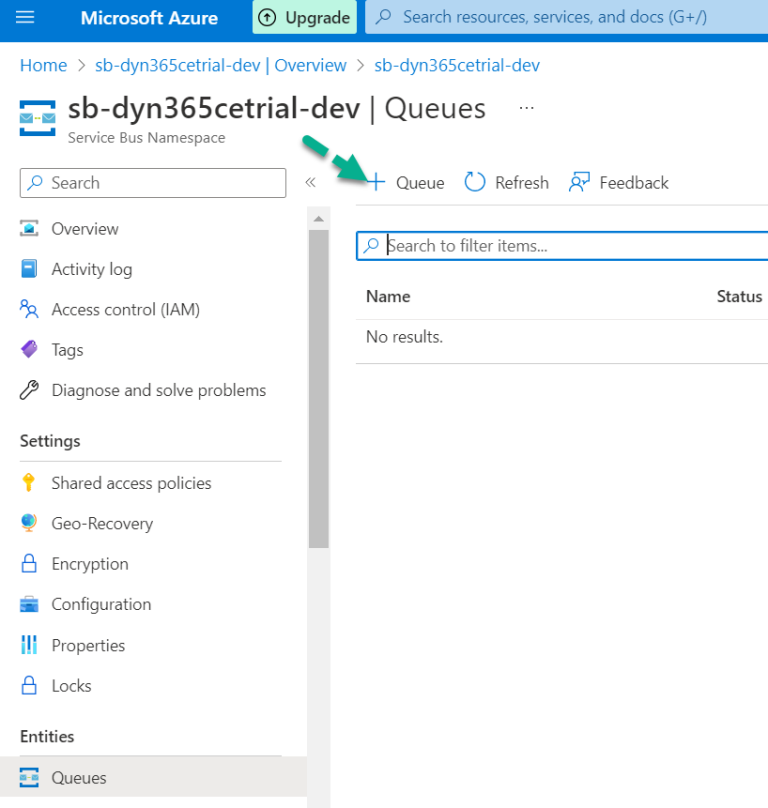Image resolution: width=768 pixels, height=808 pixels.
Task: Select Queues under Entities
Action: (x=79, y=777)
